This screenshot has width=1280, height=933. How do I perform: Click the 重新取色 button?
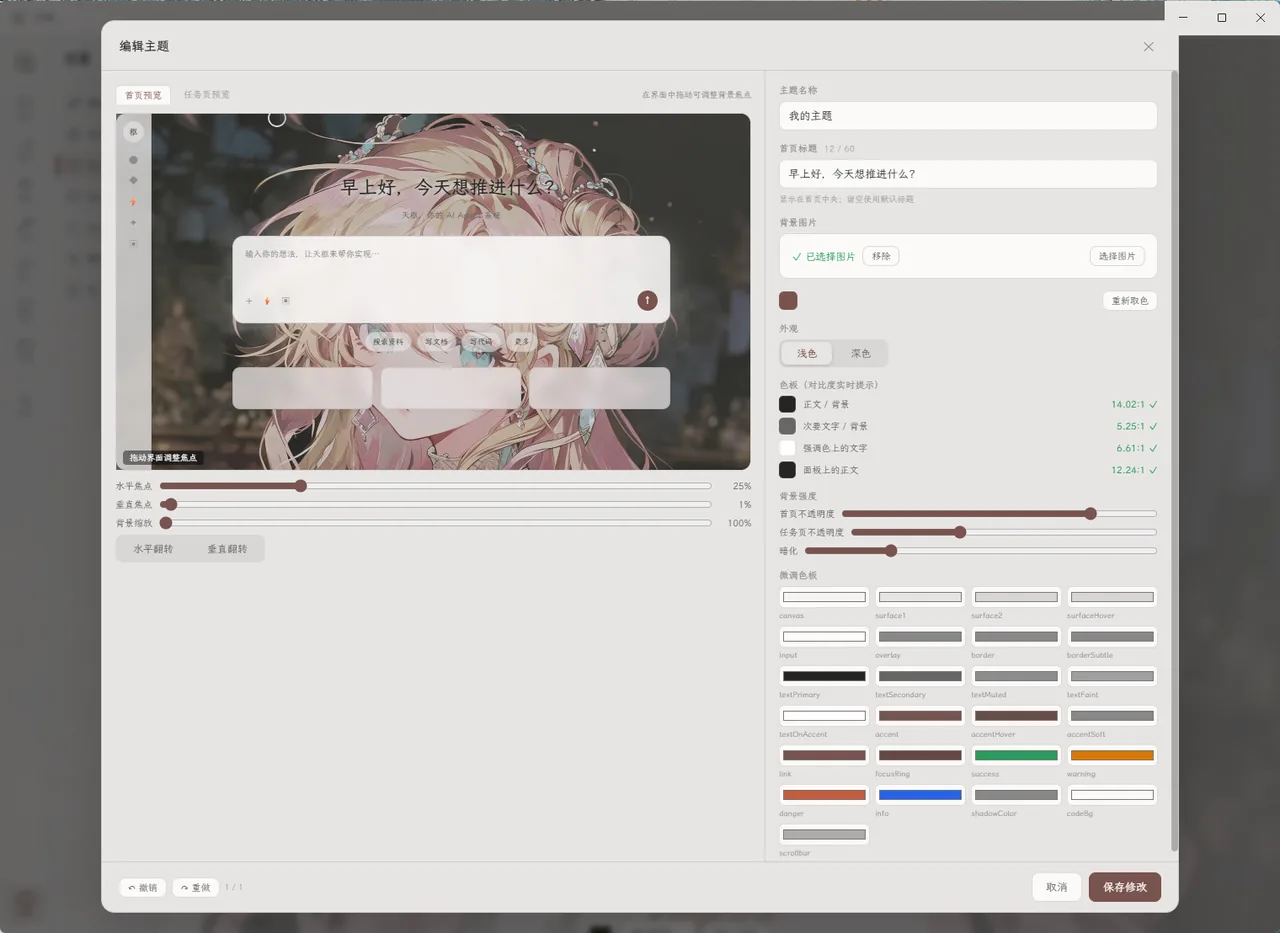pos(1130,301)
